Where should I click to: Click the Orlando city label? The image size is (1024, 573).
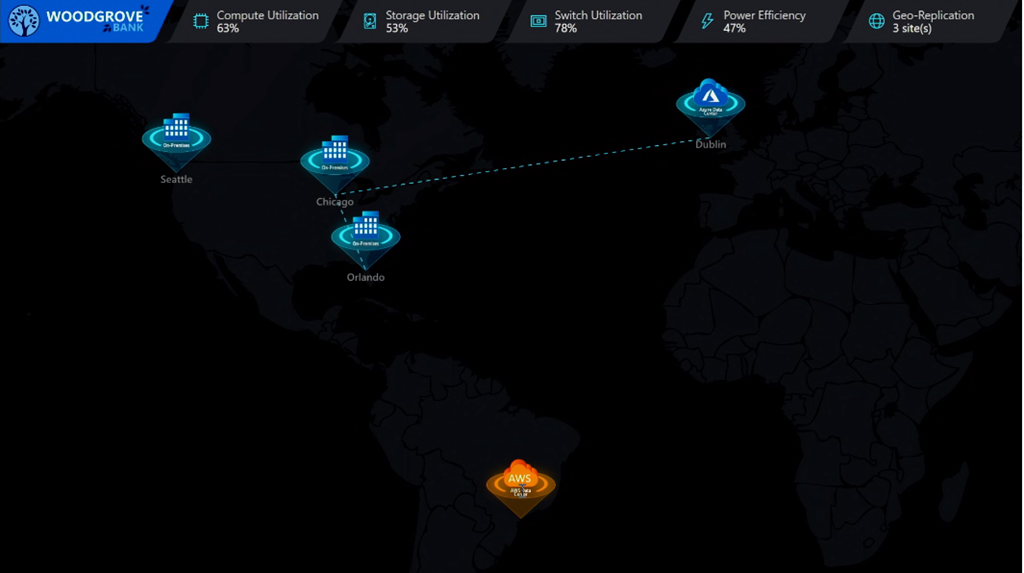coord(366,277)
